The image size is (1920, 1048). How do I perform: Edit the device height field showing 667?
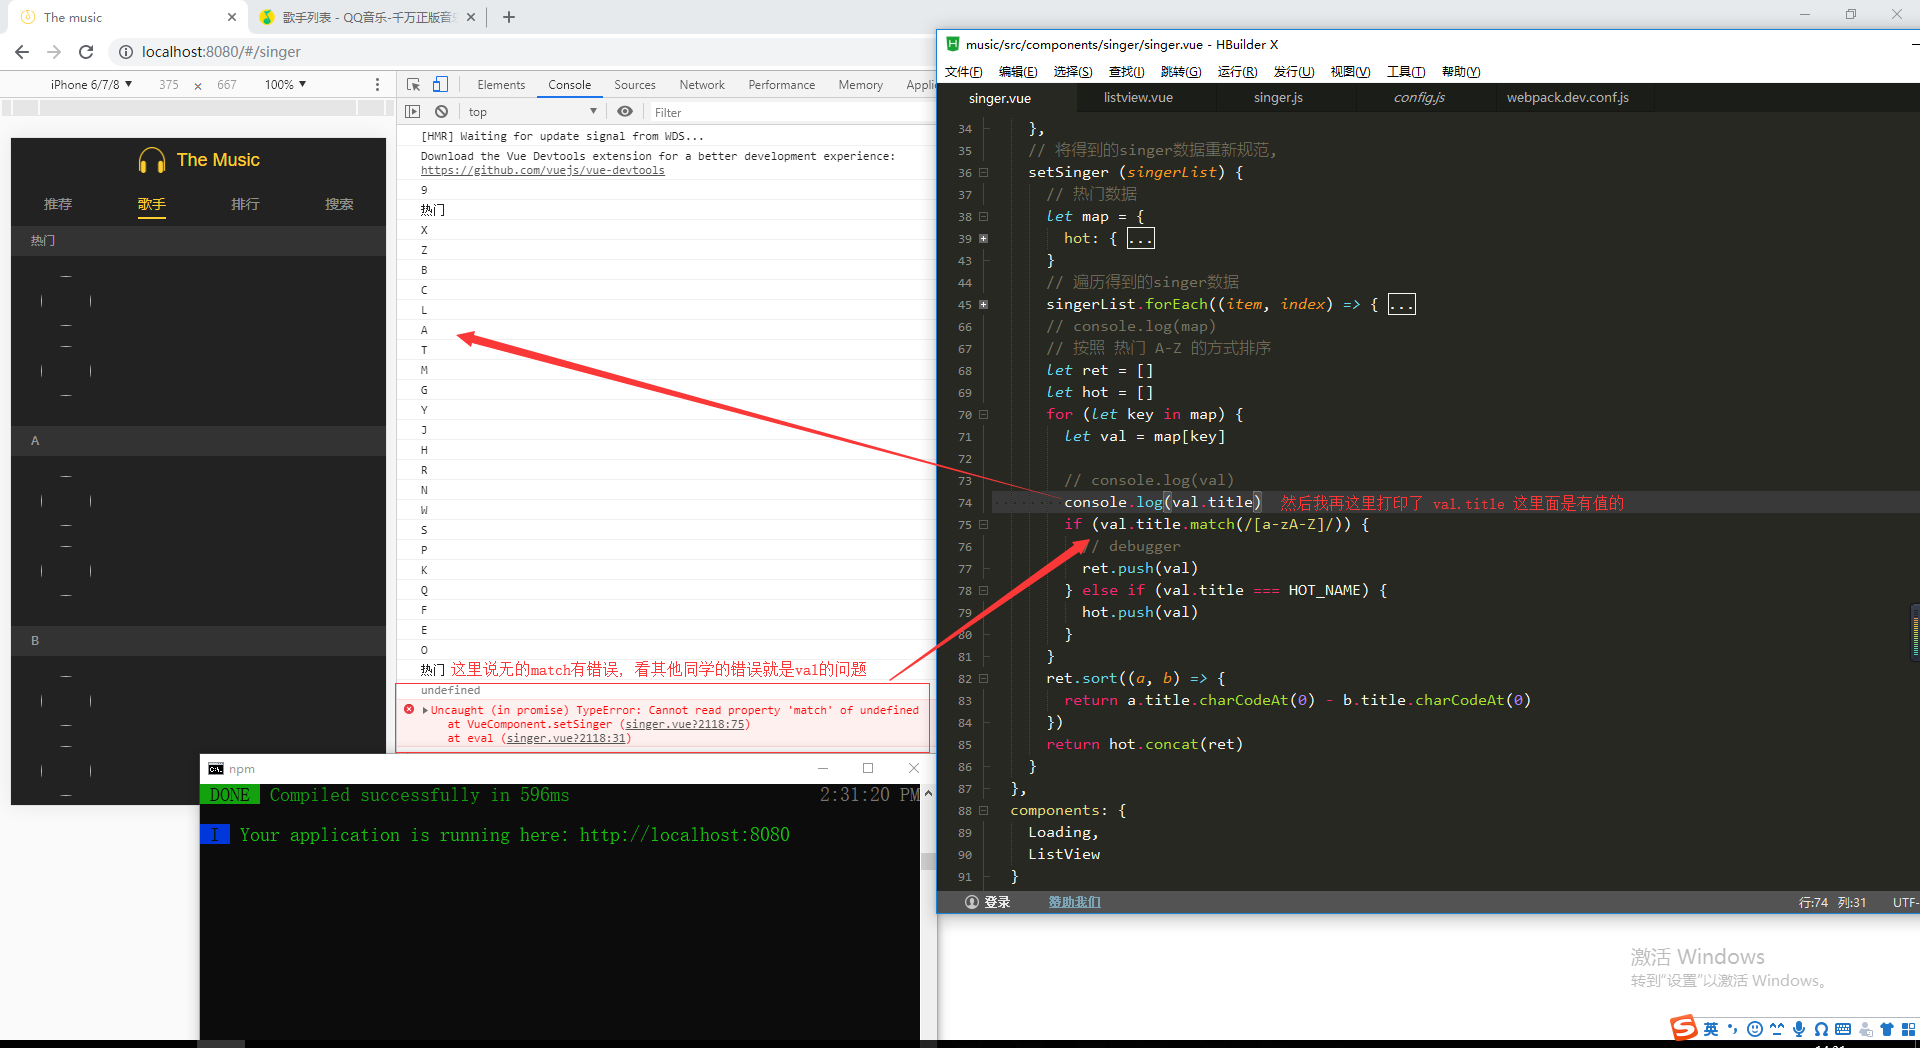tap(227, 85)
